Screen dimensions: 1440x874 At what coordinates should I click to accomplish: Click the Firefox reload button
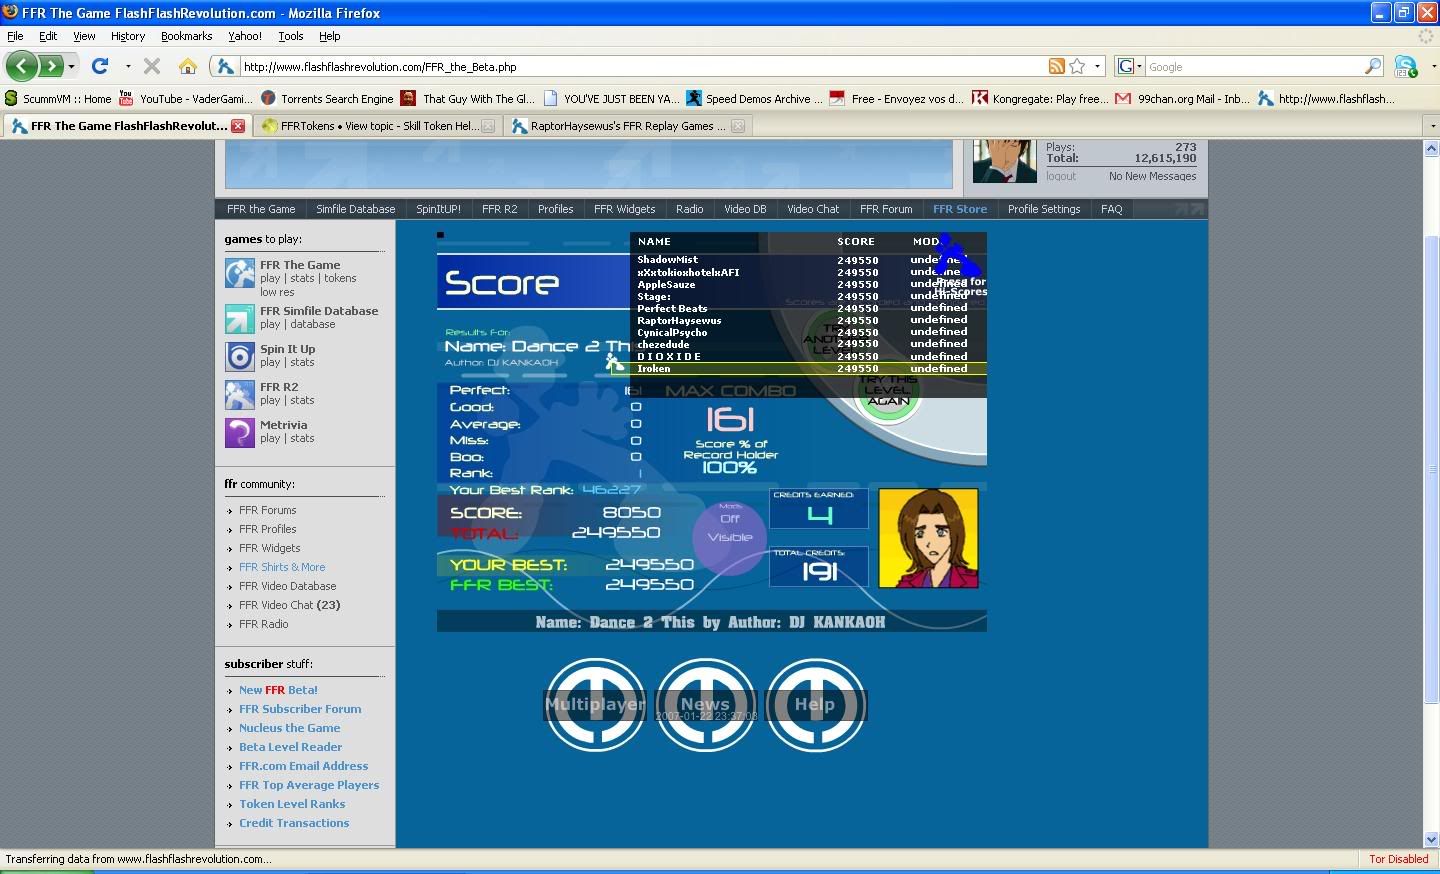(99, 66)
